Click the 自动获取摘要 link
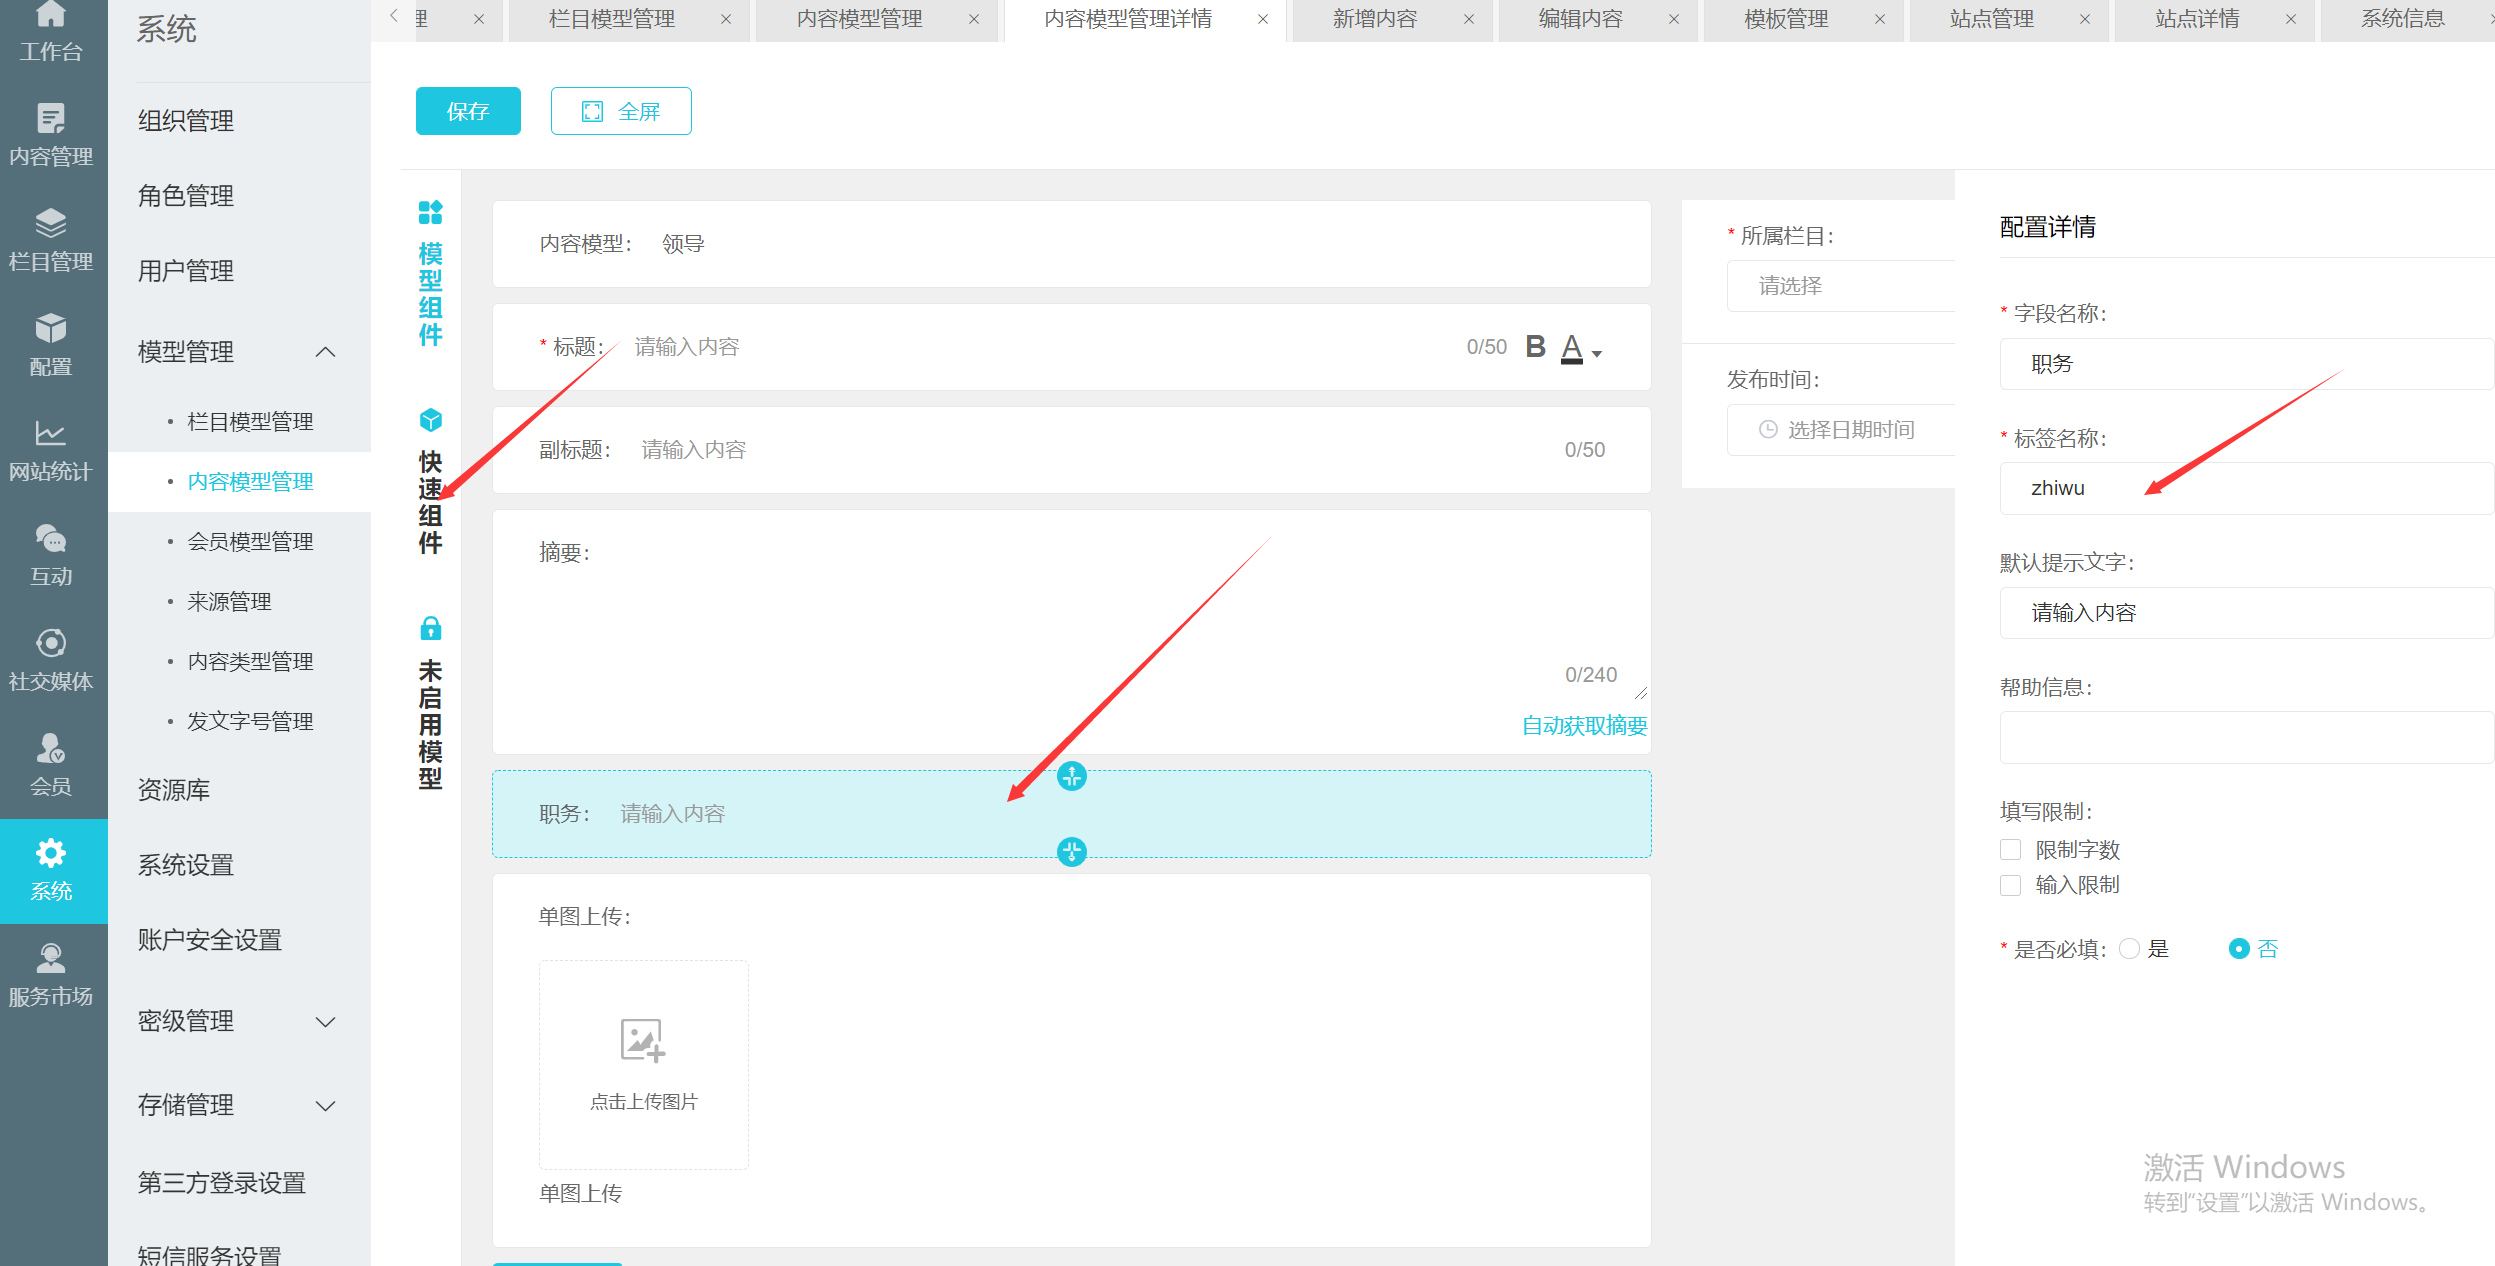Viewport: 2495px width, 1266px height. (x=1584, y=726)
